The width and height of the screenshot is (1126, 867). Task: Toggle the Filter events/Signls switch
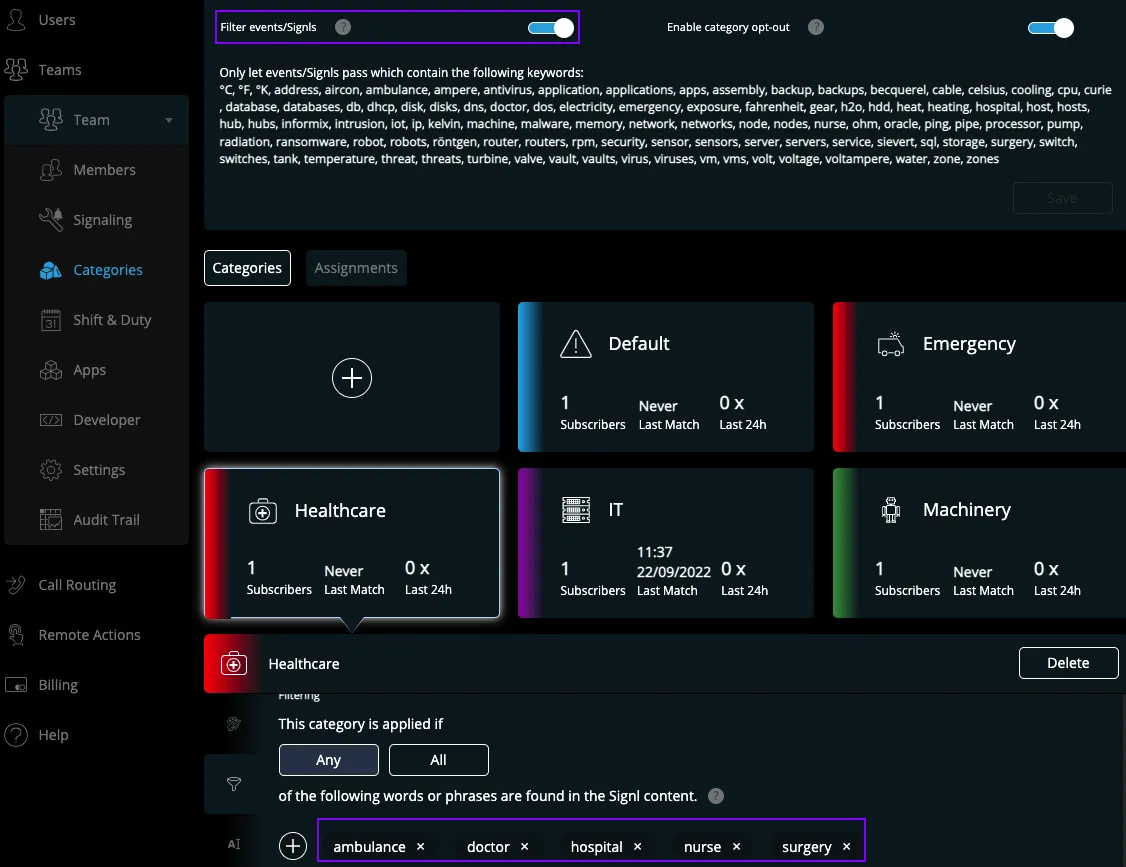(x=552, y=28)
